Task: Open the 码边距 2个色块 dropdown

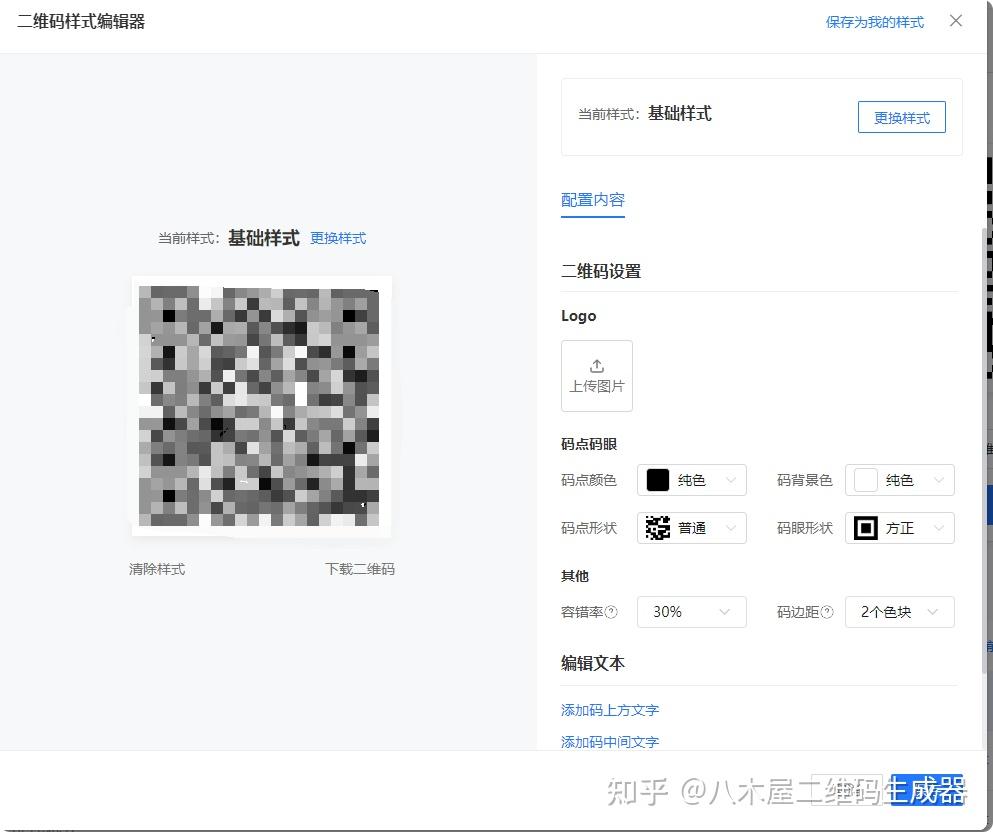Action: click(899, 612)
